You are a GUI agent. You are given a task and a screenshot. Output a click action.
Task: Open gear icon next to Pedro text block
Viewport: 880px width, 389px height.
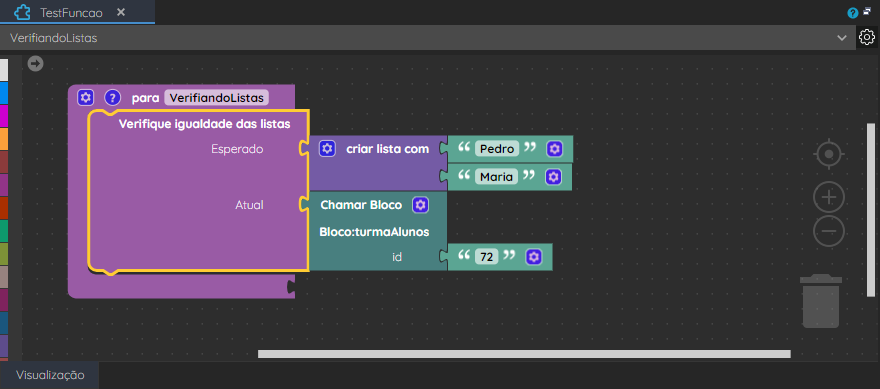pyautogui.click(x=554, y=149)
